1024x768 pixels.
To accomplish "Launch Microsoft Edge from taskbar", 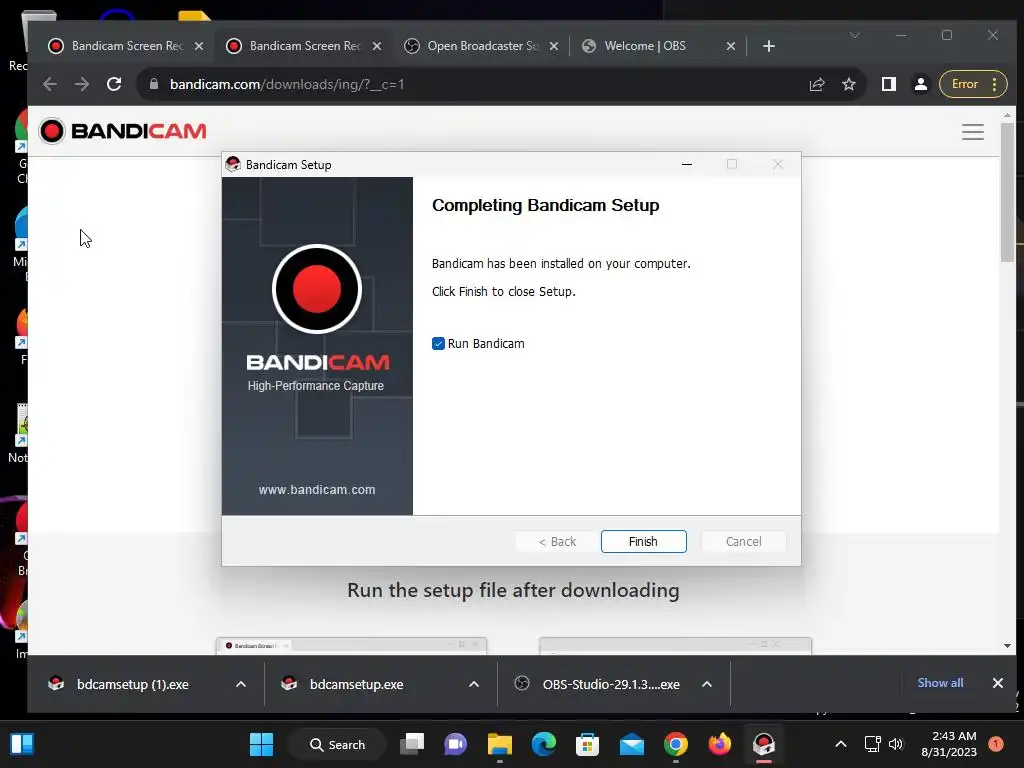I will 543,744.
